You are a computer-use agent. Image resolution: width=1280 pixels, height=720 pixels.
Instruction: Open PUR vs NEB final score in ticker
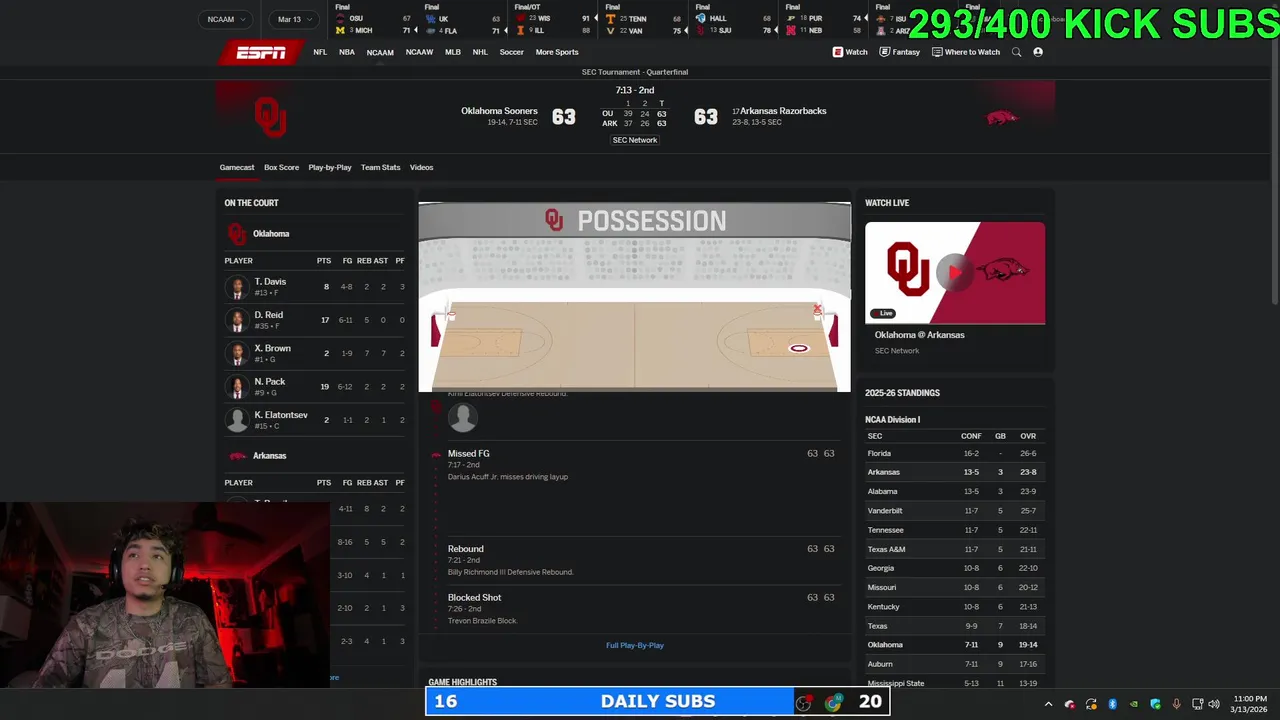click(824, 20)
